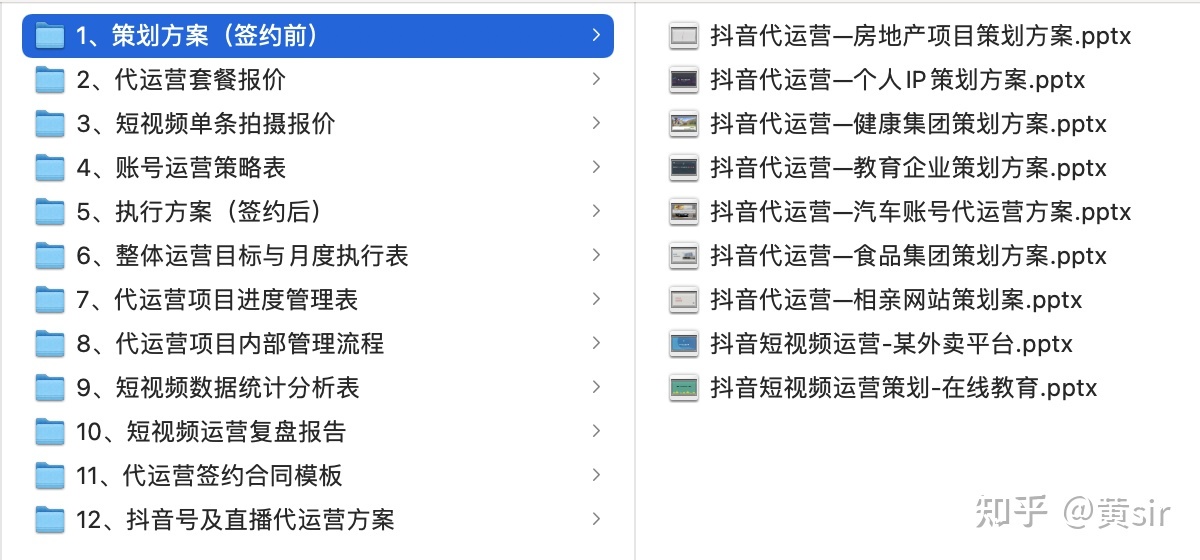Expand the 9、短视频数据统计分析表 chevron
Screen dimensions: 1200x560
[596, 388]
